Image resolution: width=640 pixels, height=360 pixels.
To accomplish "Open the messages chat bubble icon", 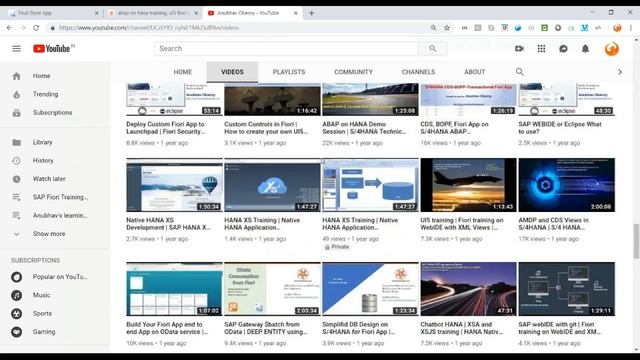I will [563, 49].
